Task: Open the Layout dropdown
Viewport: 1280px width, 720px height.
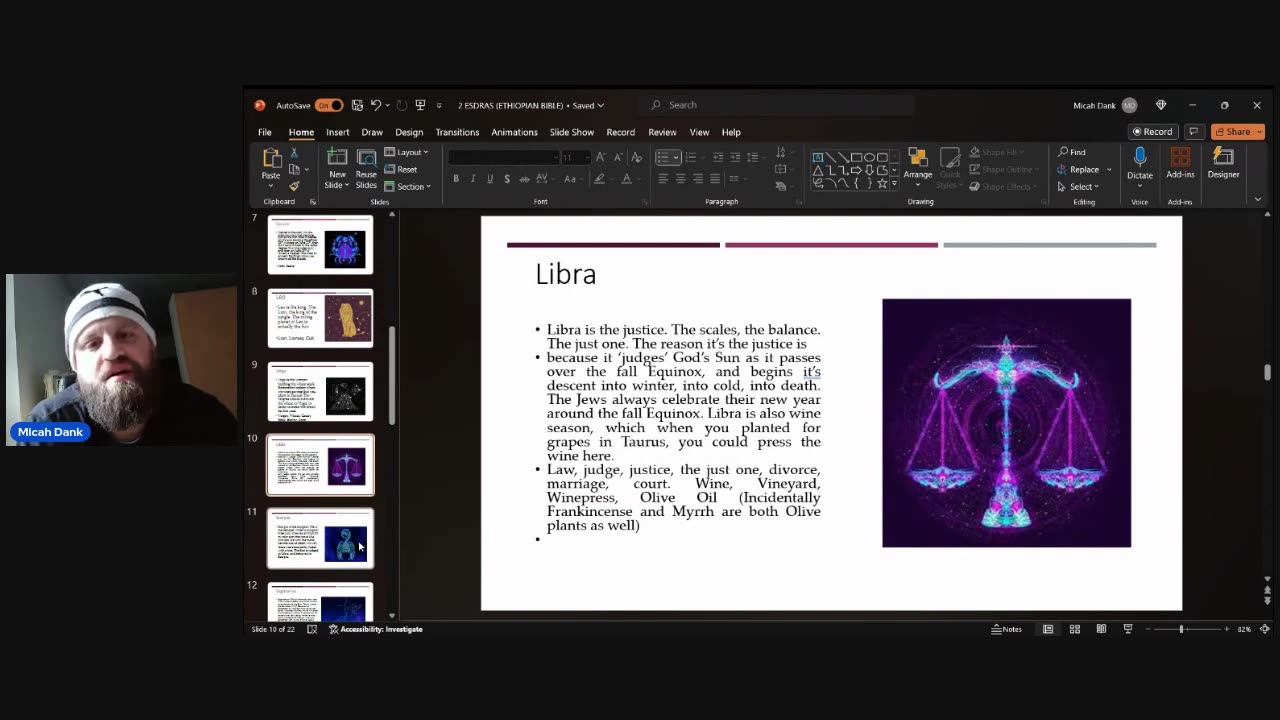Action: [406, 152]
